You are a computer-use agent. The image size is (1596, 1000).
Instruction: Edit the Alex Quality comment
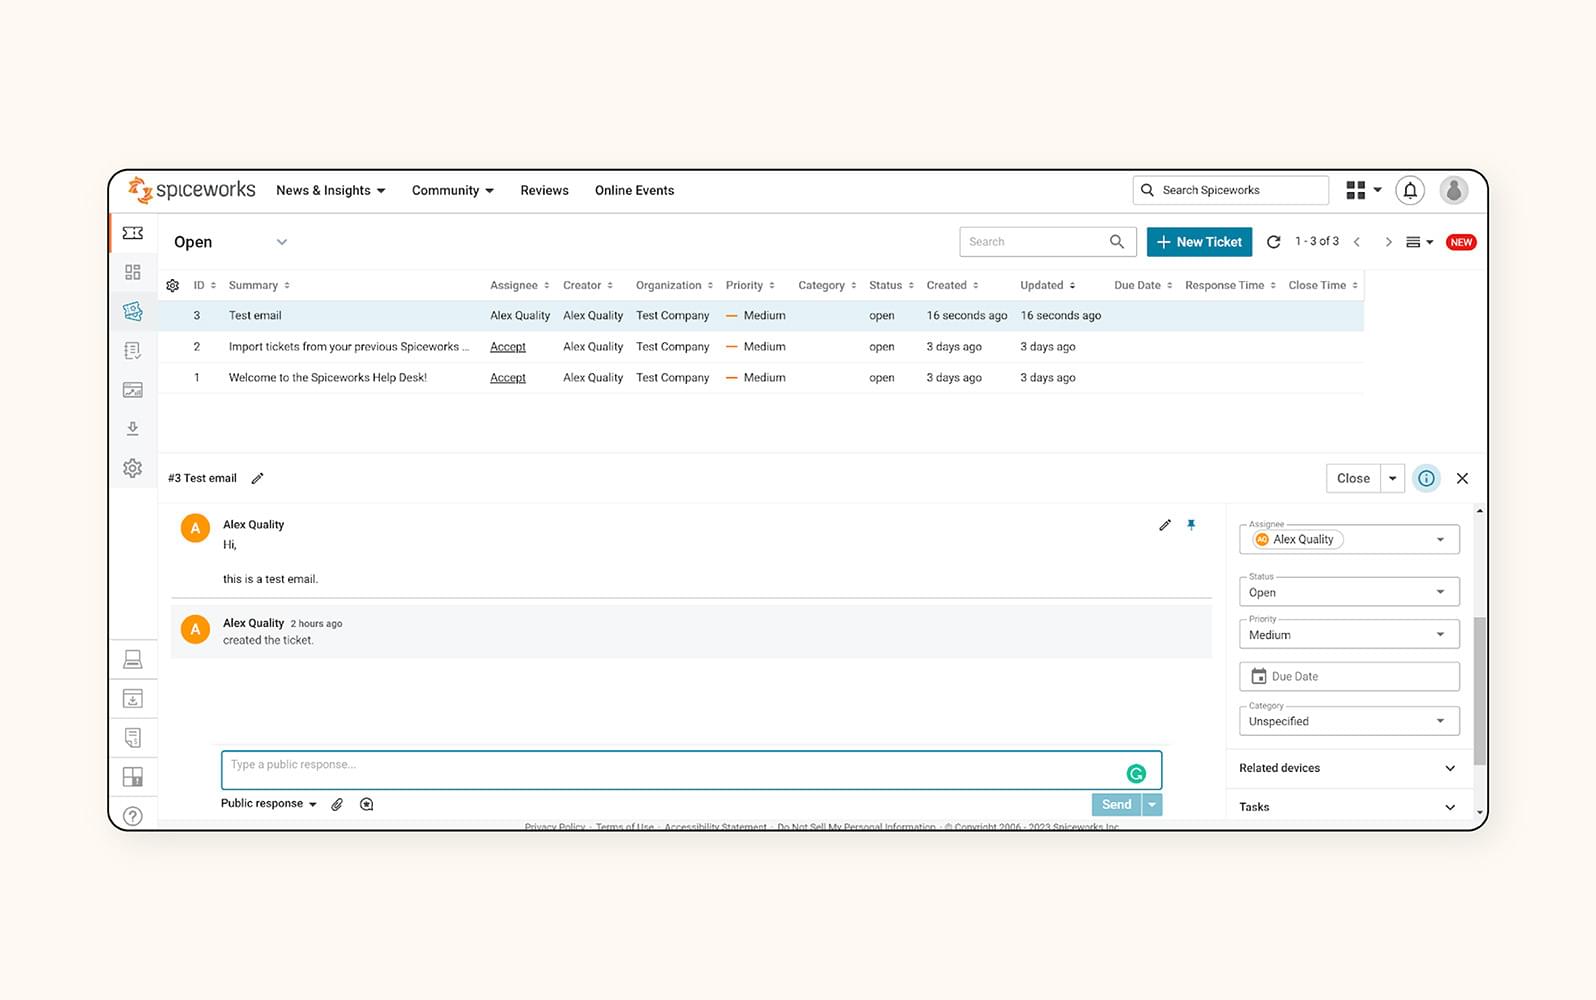[1165, 525]
